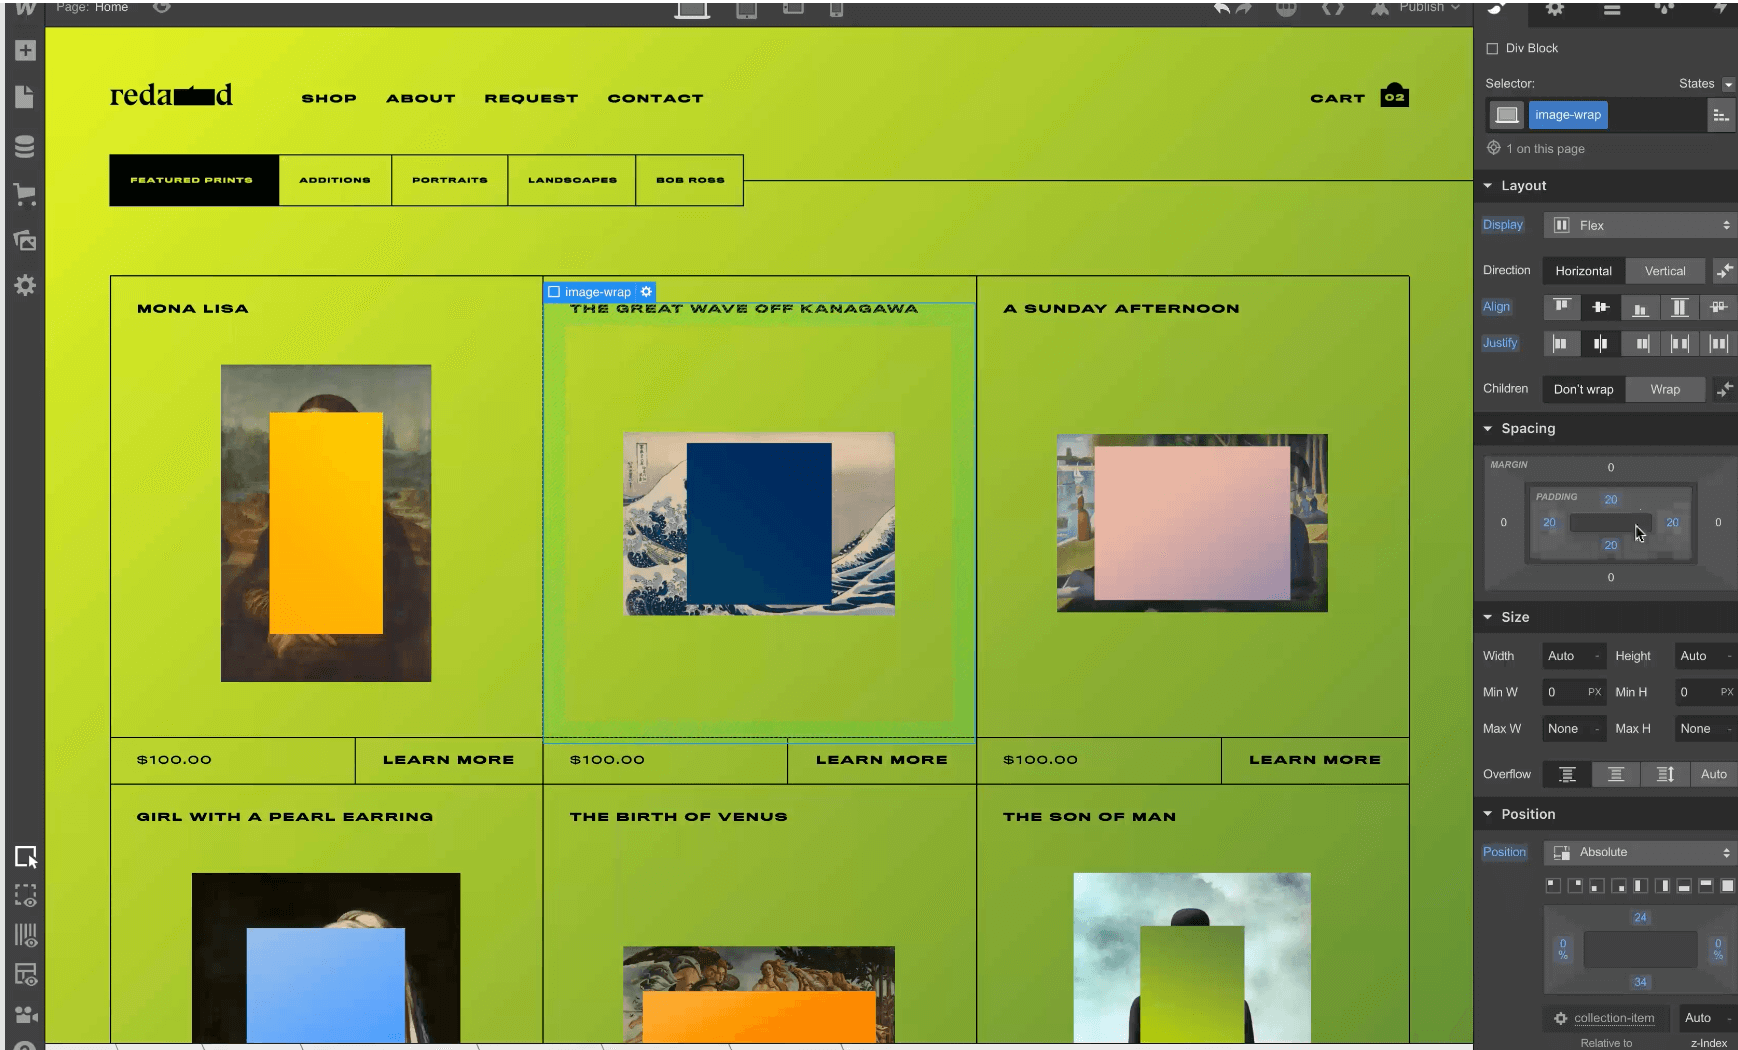The width and height of the screenshot is (1738, 1050).
Task: Open selector inheritance icon beside image-wrap
Action: coord(1721,115)
